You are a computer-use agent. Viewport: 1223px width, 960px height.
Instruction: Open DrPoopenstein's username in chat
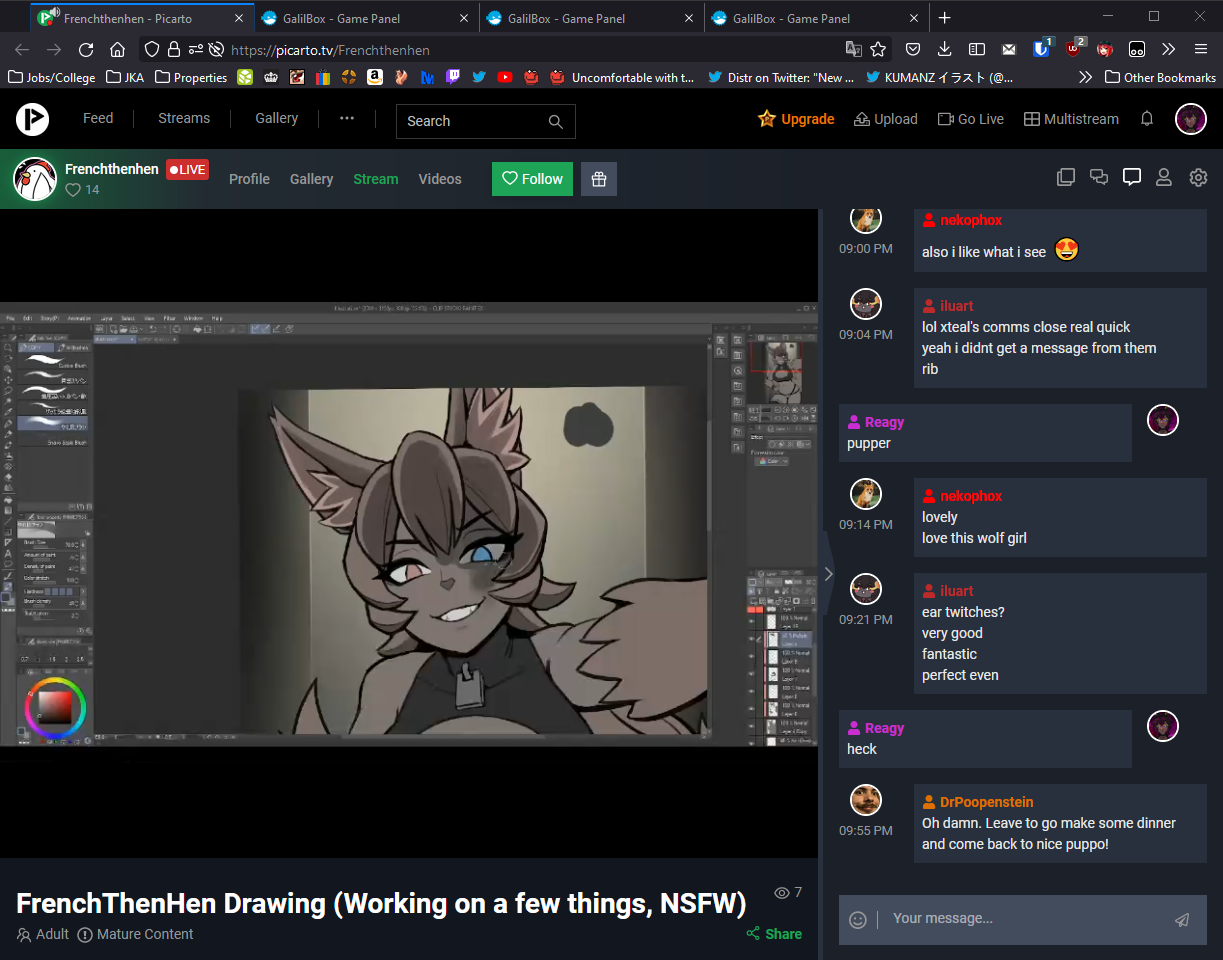986,802
